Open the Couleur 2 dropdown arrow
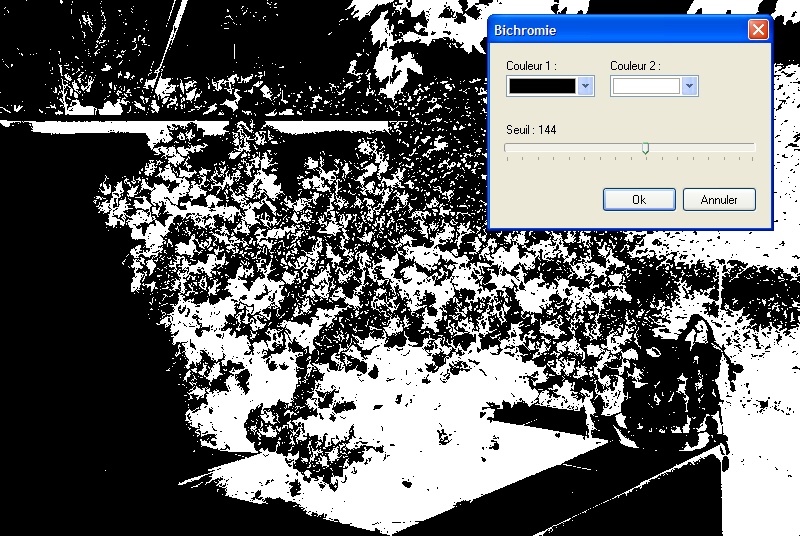Viewport: 800px width, 536px height. click(689, 86)
